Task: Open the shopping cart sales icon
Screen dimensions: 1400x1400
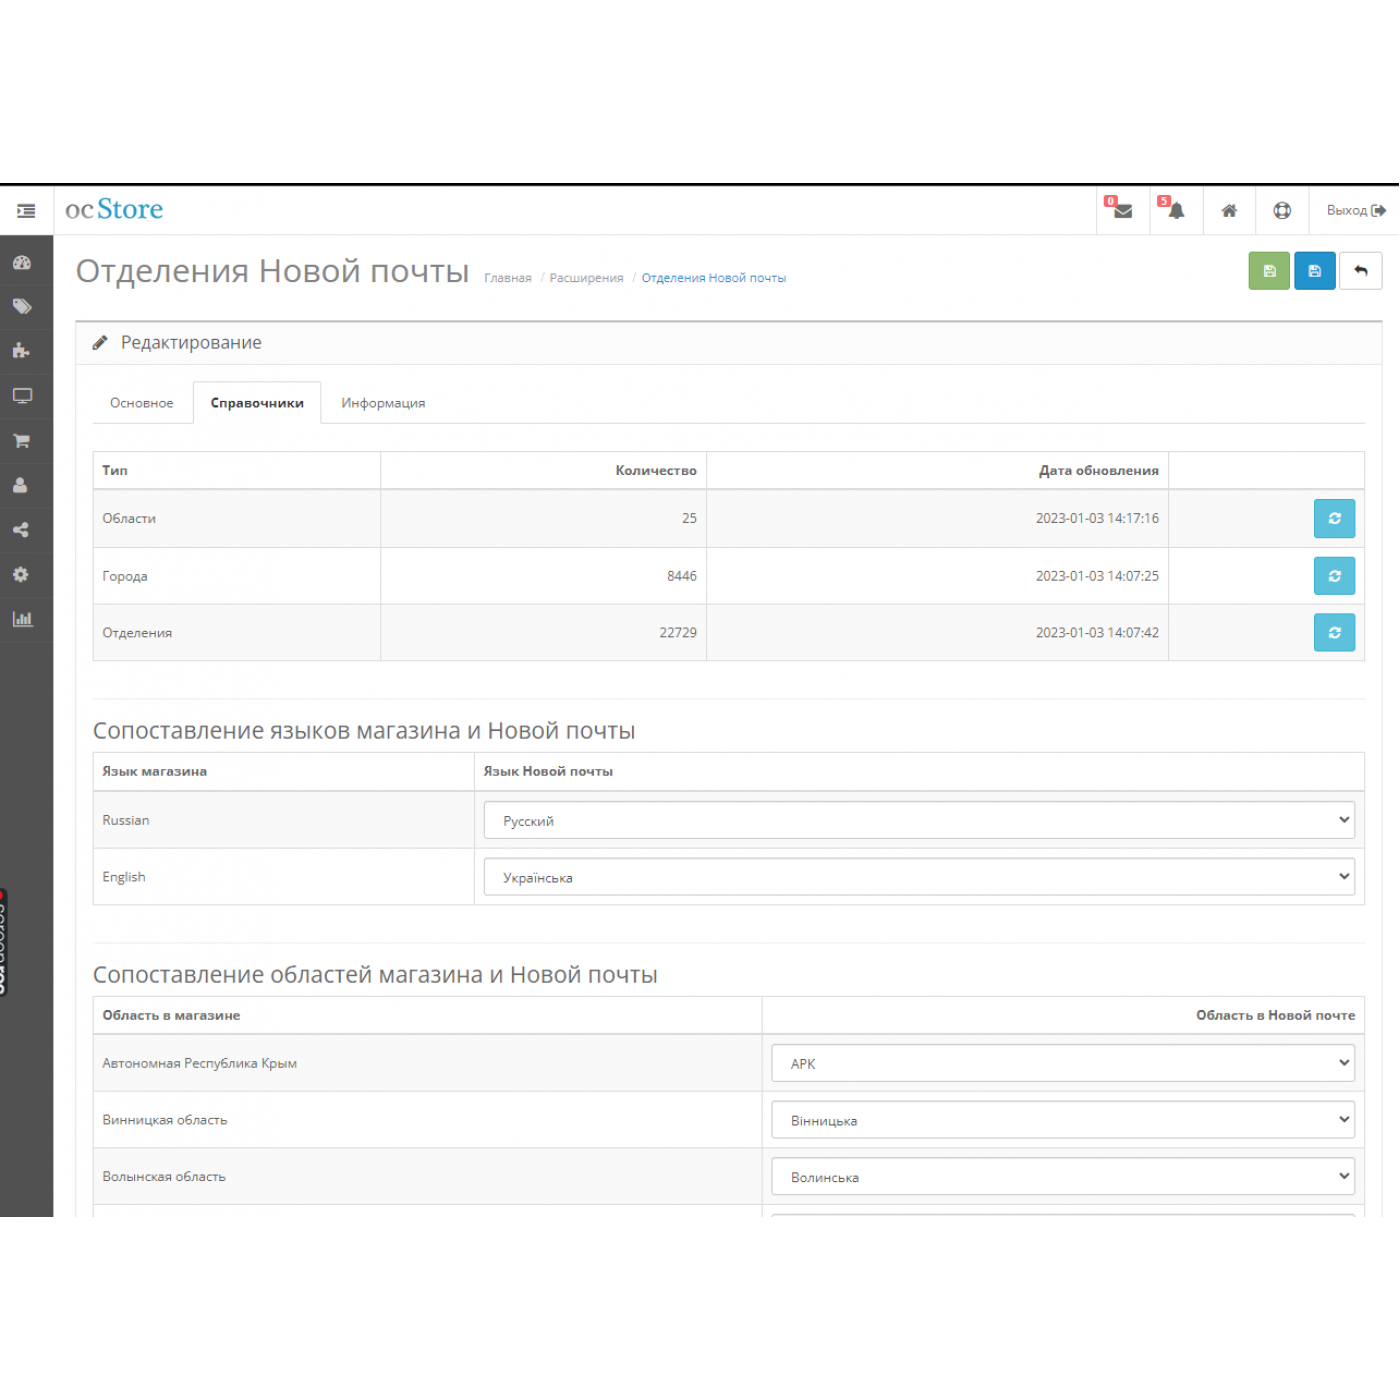Action: click(22, 441)
